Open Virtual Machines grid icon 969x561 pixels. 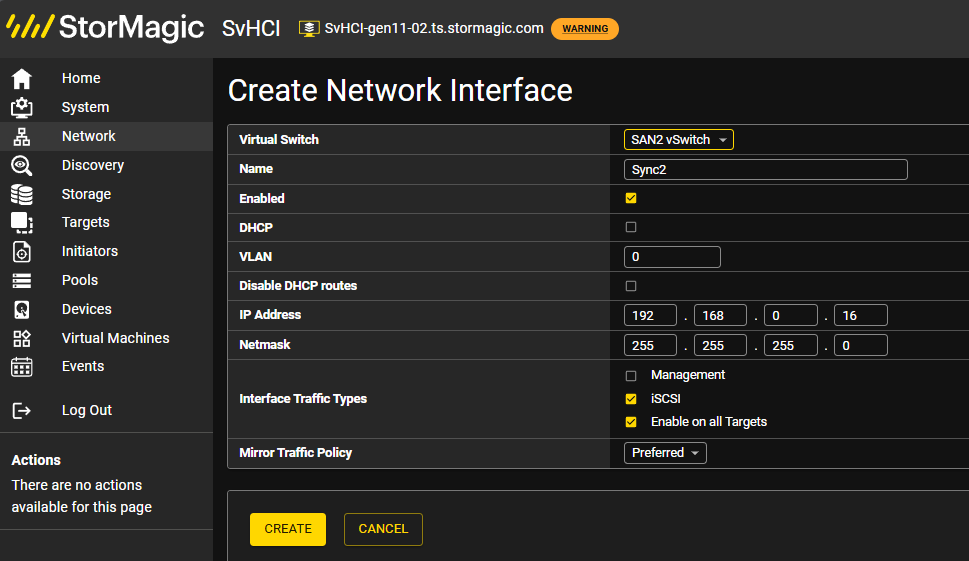click(22, 339)
